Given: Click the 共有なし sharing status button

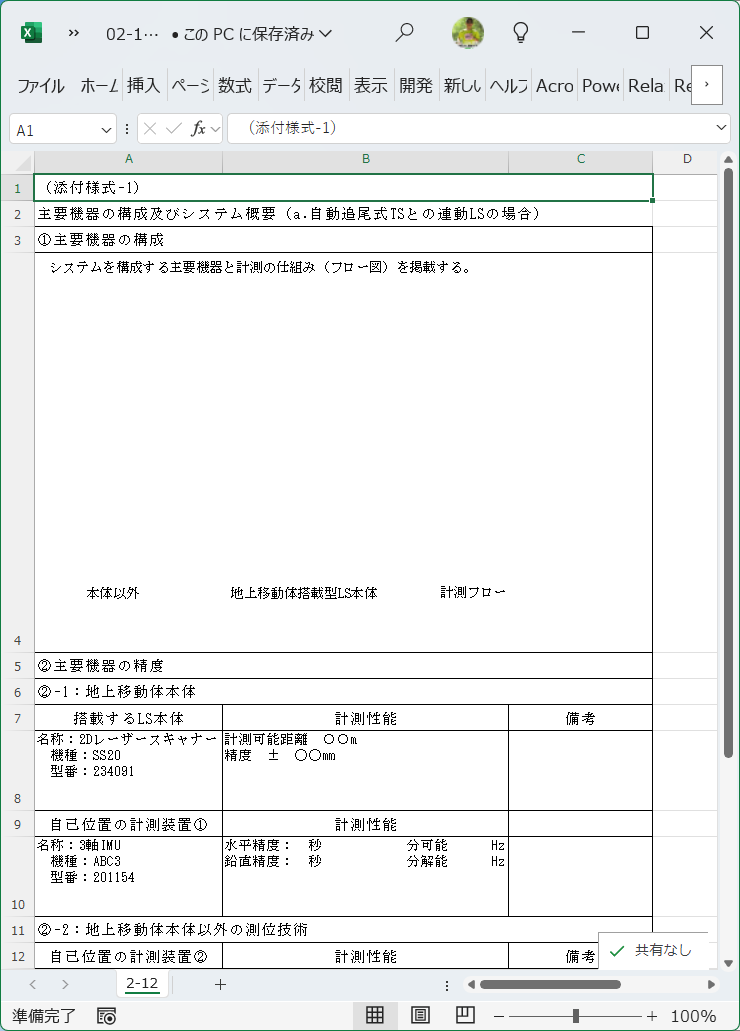Looking at the screenshot, I should pyautogui.click(x=653, y=951).
